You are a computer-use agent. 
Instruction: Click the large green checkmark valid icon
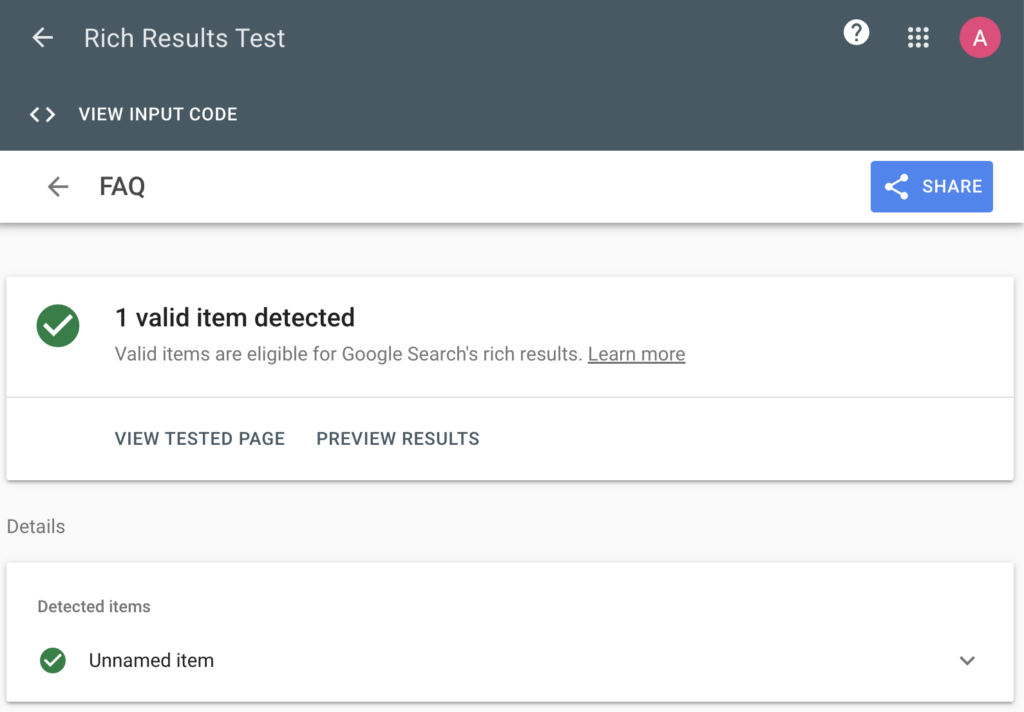59,325
